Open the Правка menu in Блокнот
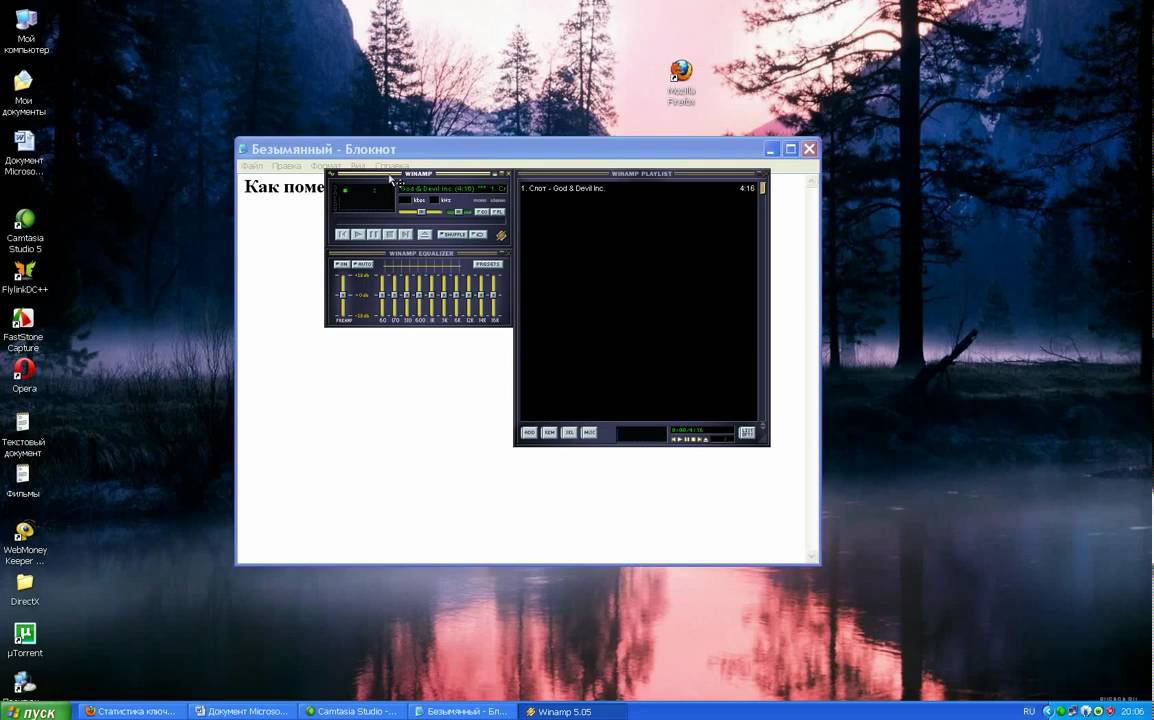The height and width of the screenshot is (720, 1154). (x=286, y=166)
